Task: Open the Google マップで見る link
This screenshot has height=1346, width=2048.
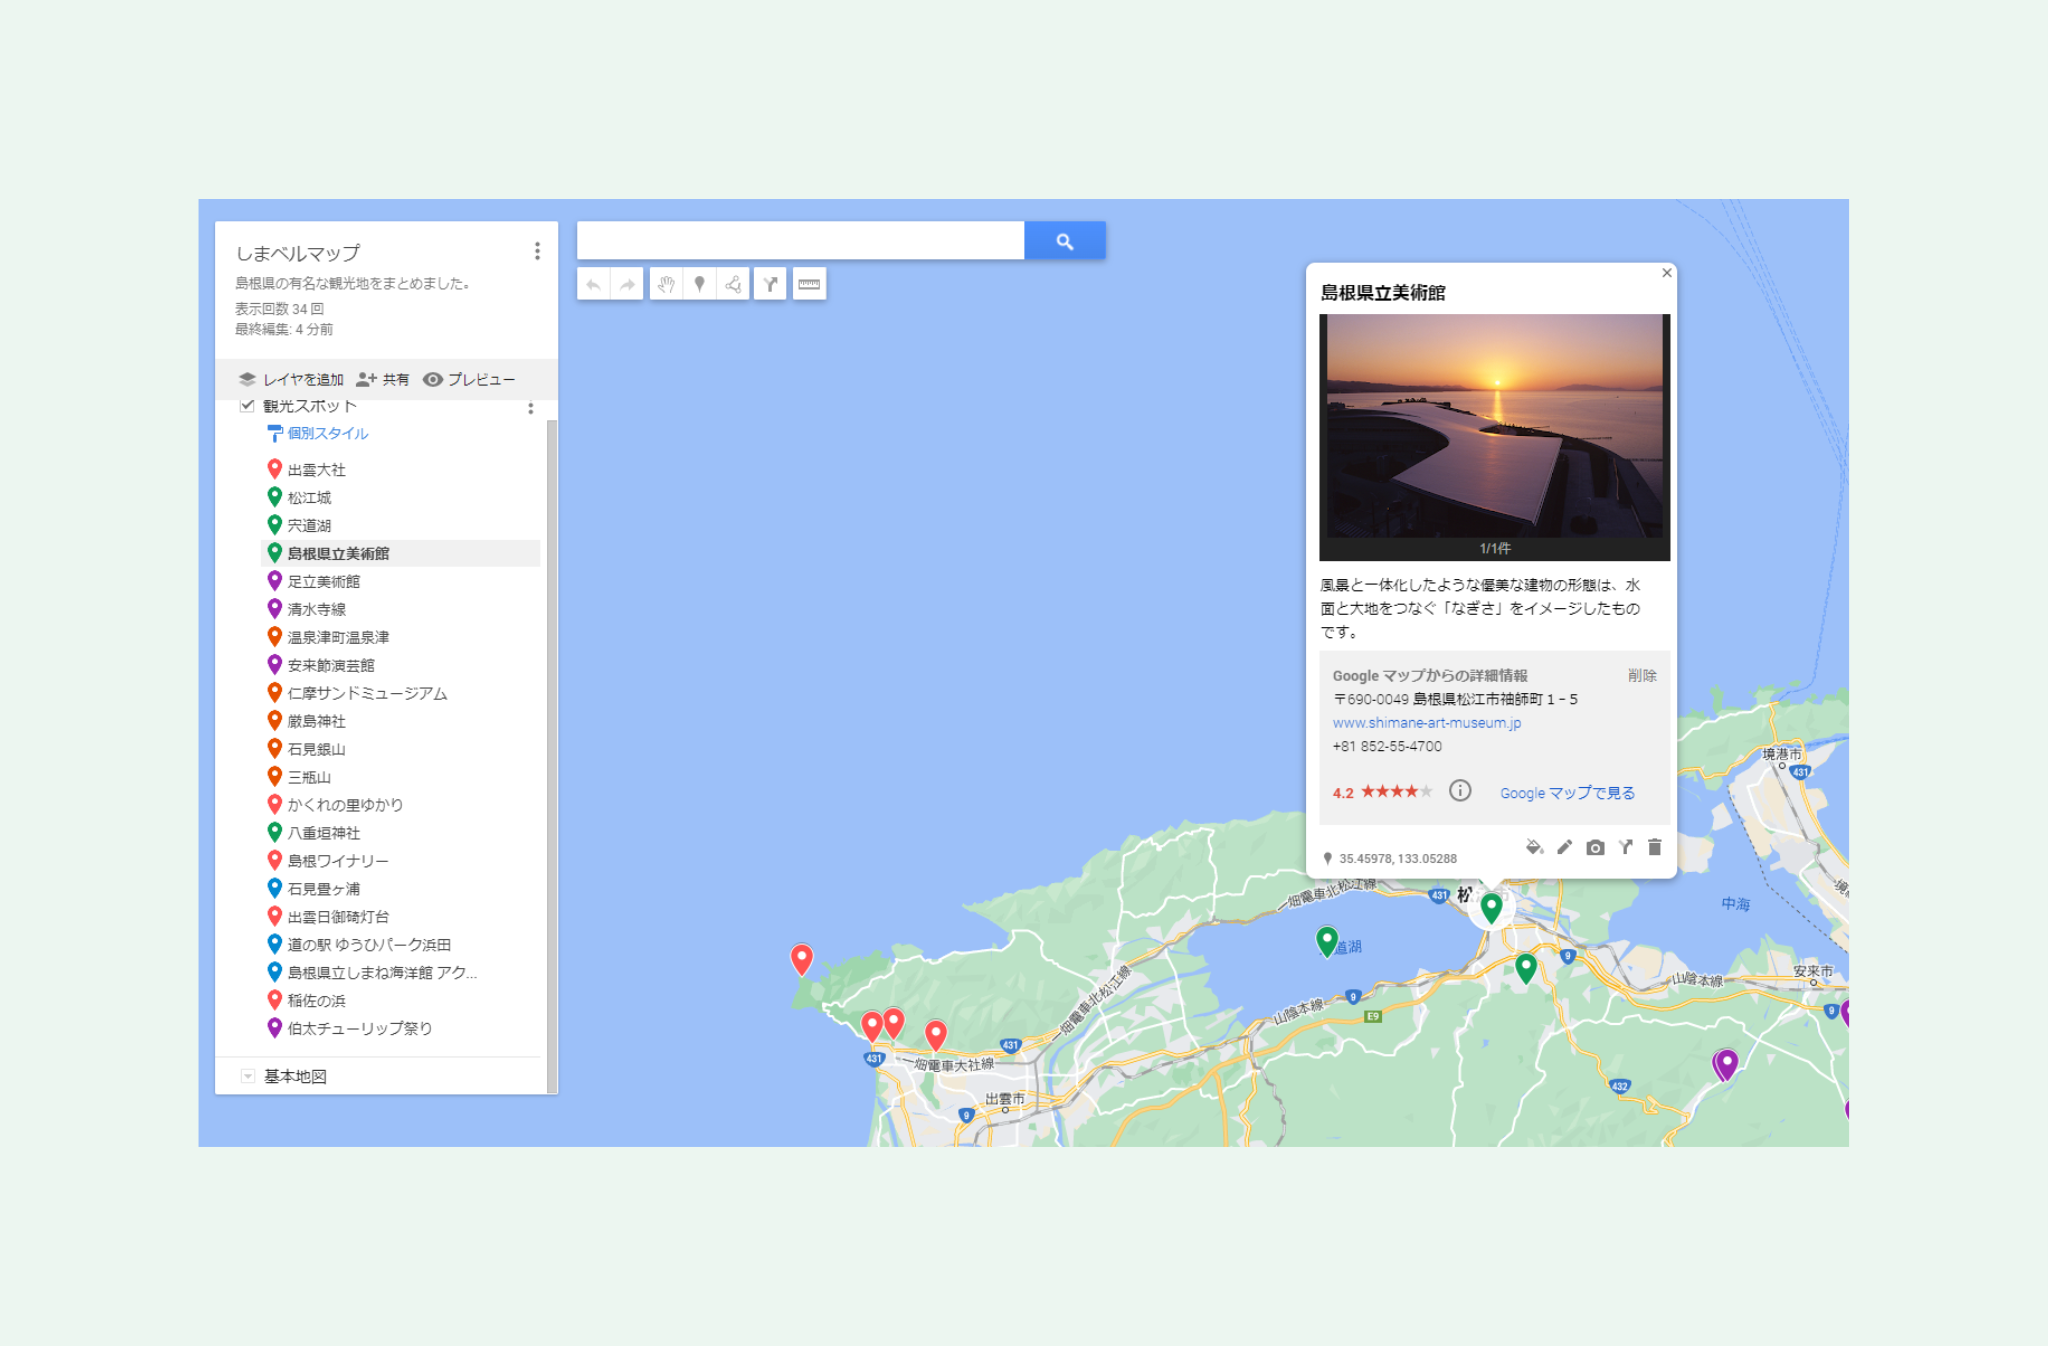Action: point(1567,793)
